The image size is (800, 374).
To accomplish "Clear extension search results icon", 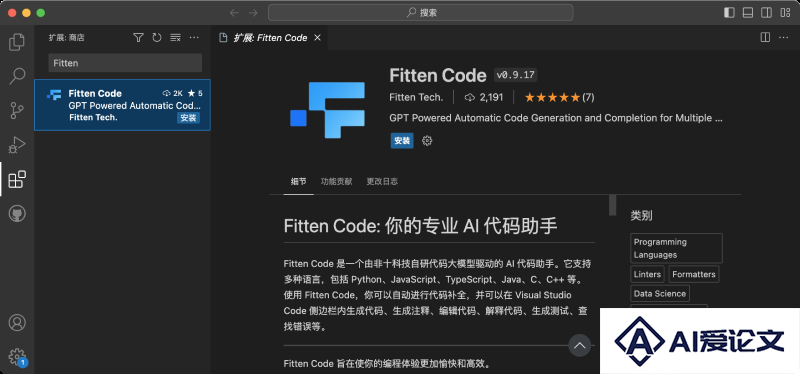I will pyautogui.click(x=176, y=37).
